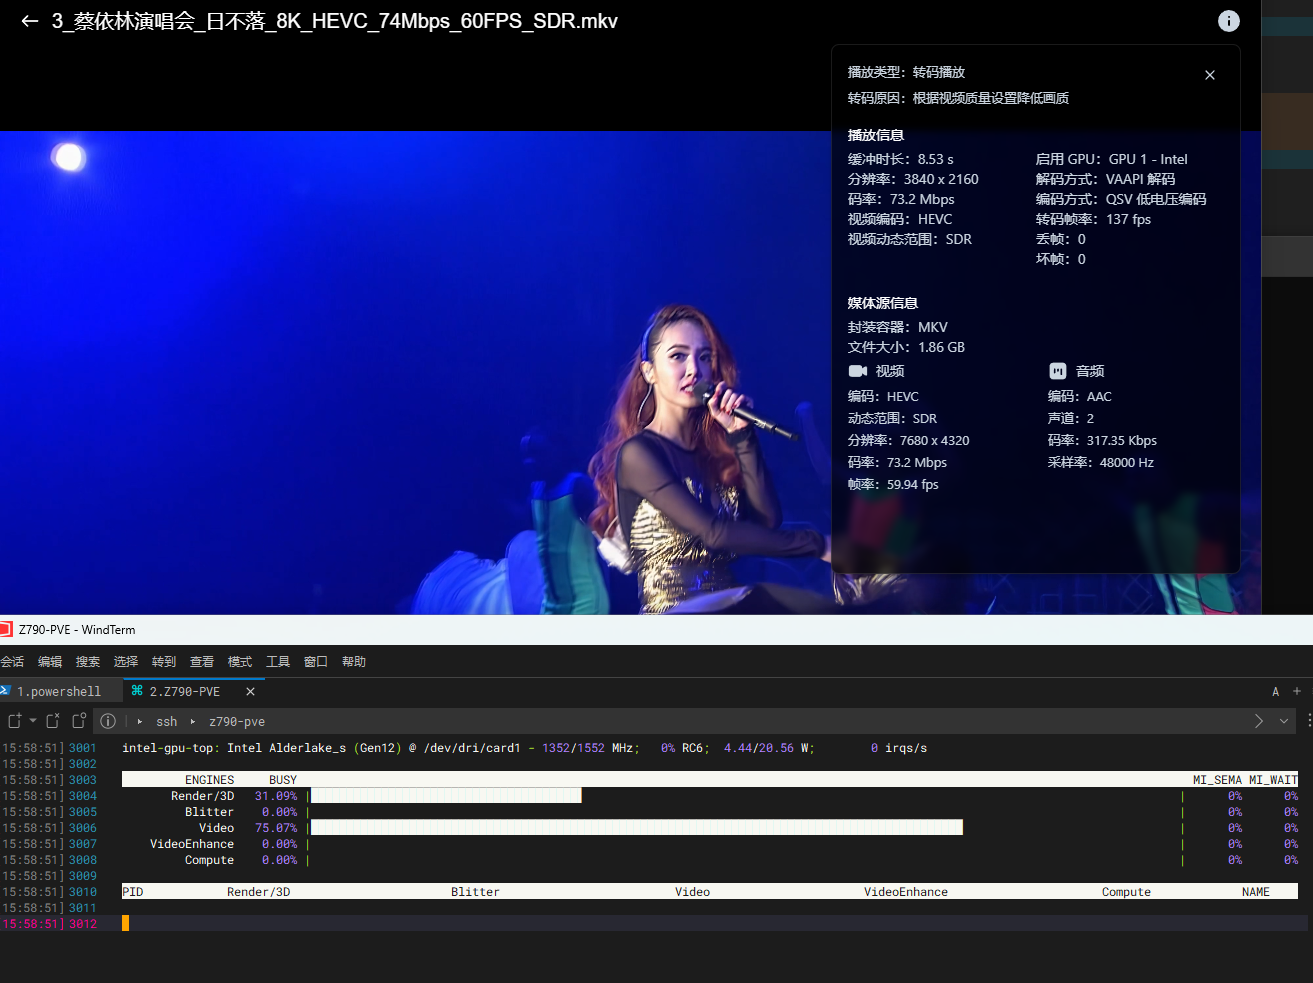Open the 工具 menu

click(278, 662)
